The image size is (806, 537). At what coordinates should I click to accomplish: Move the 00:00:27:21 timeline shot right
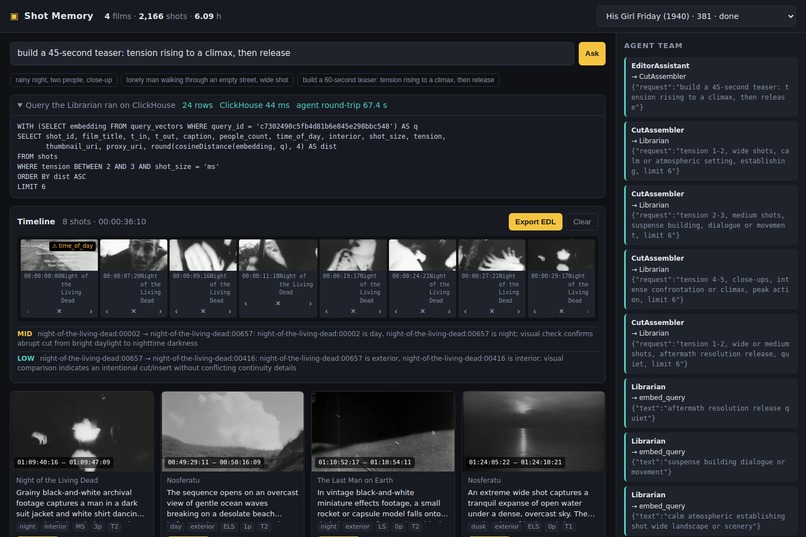point(519,311)
